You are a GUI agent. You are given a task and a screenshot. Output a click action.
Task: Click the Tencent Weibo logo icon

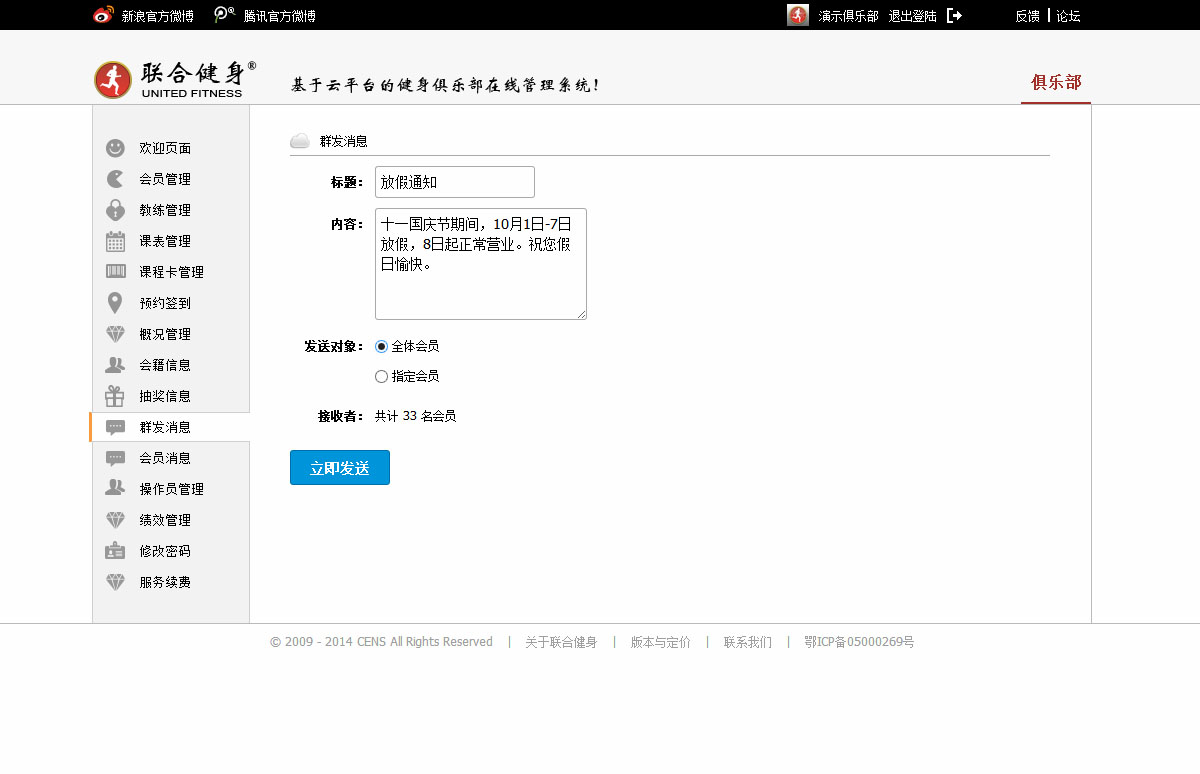click(225, 16)
